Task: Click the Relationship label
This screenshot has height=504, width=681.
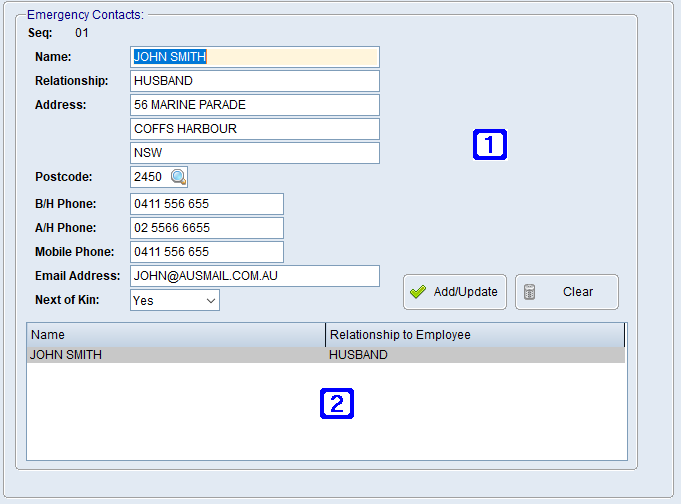Action: pyautogui.click(x=72, y=81)
